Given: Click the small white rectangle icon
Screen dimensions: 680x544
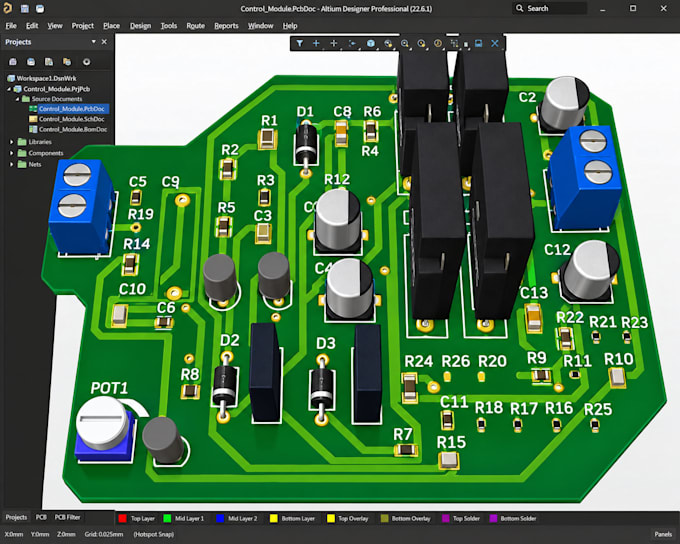Looking at the screenshot, I should (x=466, y=44).
